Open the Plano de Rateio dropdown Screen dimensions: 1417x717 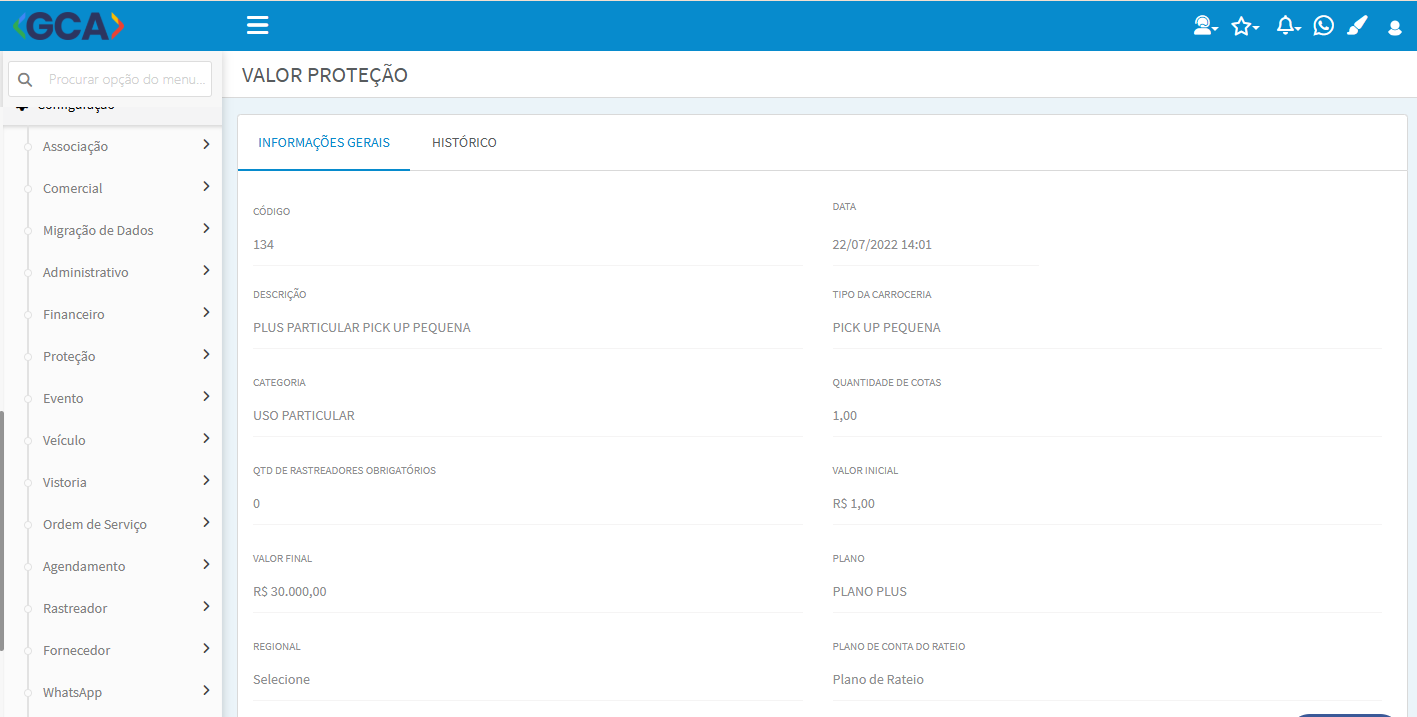point(1107,680)
